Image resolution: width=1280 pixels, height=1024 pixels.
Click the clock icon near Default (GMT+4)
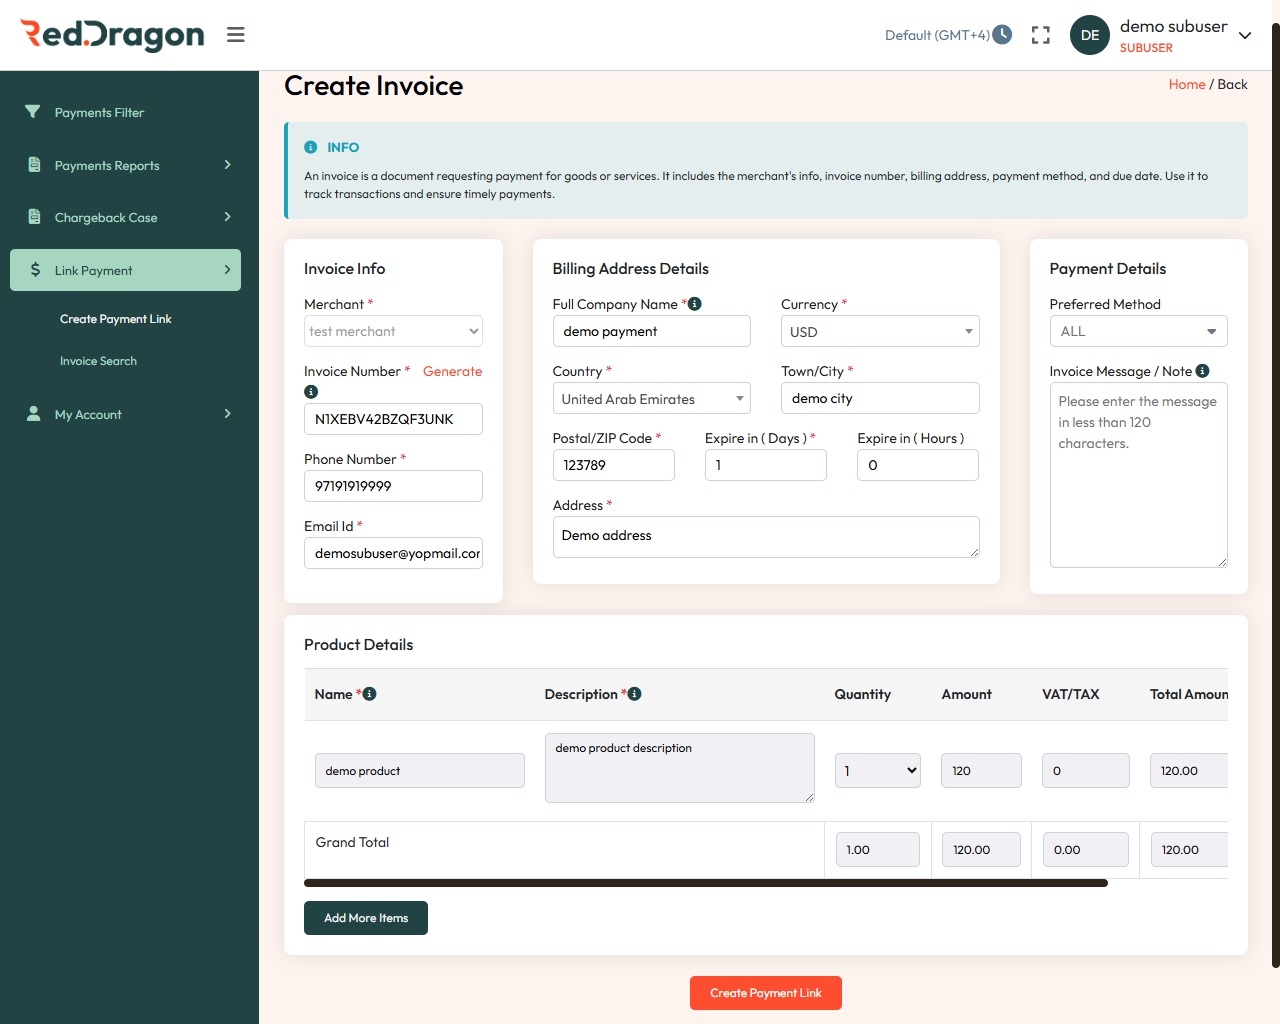(x=1003, y=34)
